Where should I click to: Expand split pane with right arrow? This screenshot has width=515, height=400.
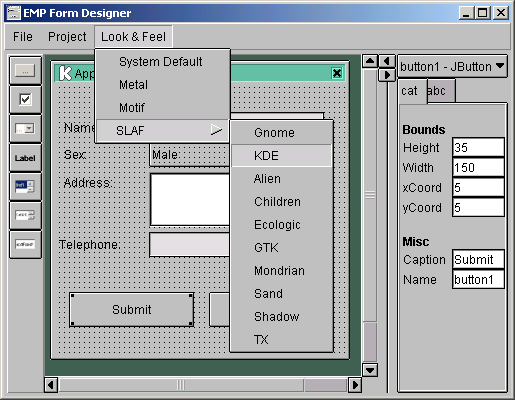pos(387,75)
